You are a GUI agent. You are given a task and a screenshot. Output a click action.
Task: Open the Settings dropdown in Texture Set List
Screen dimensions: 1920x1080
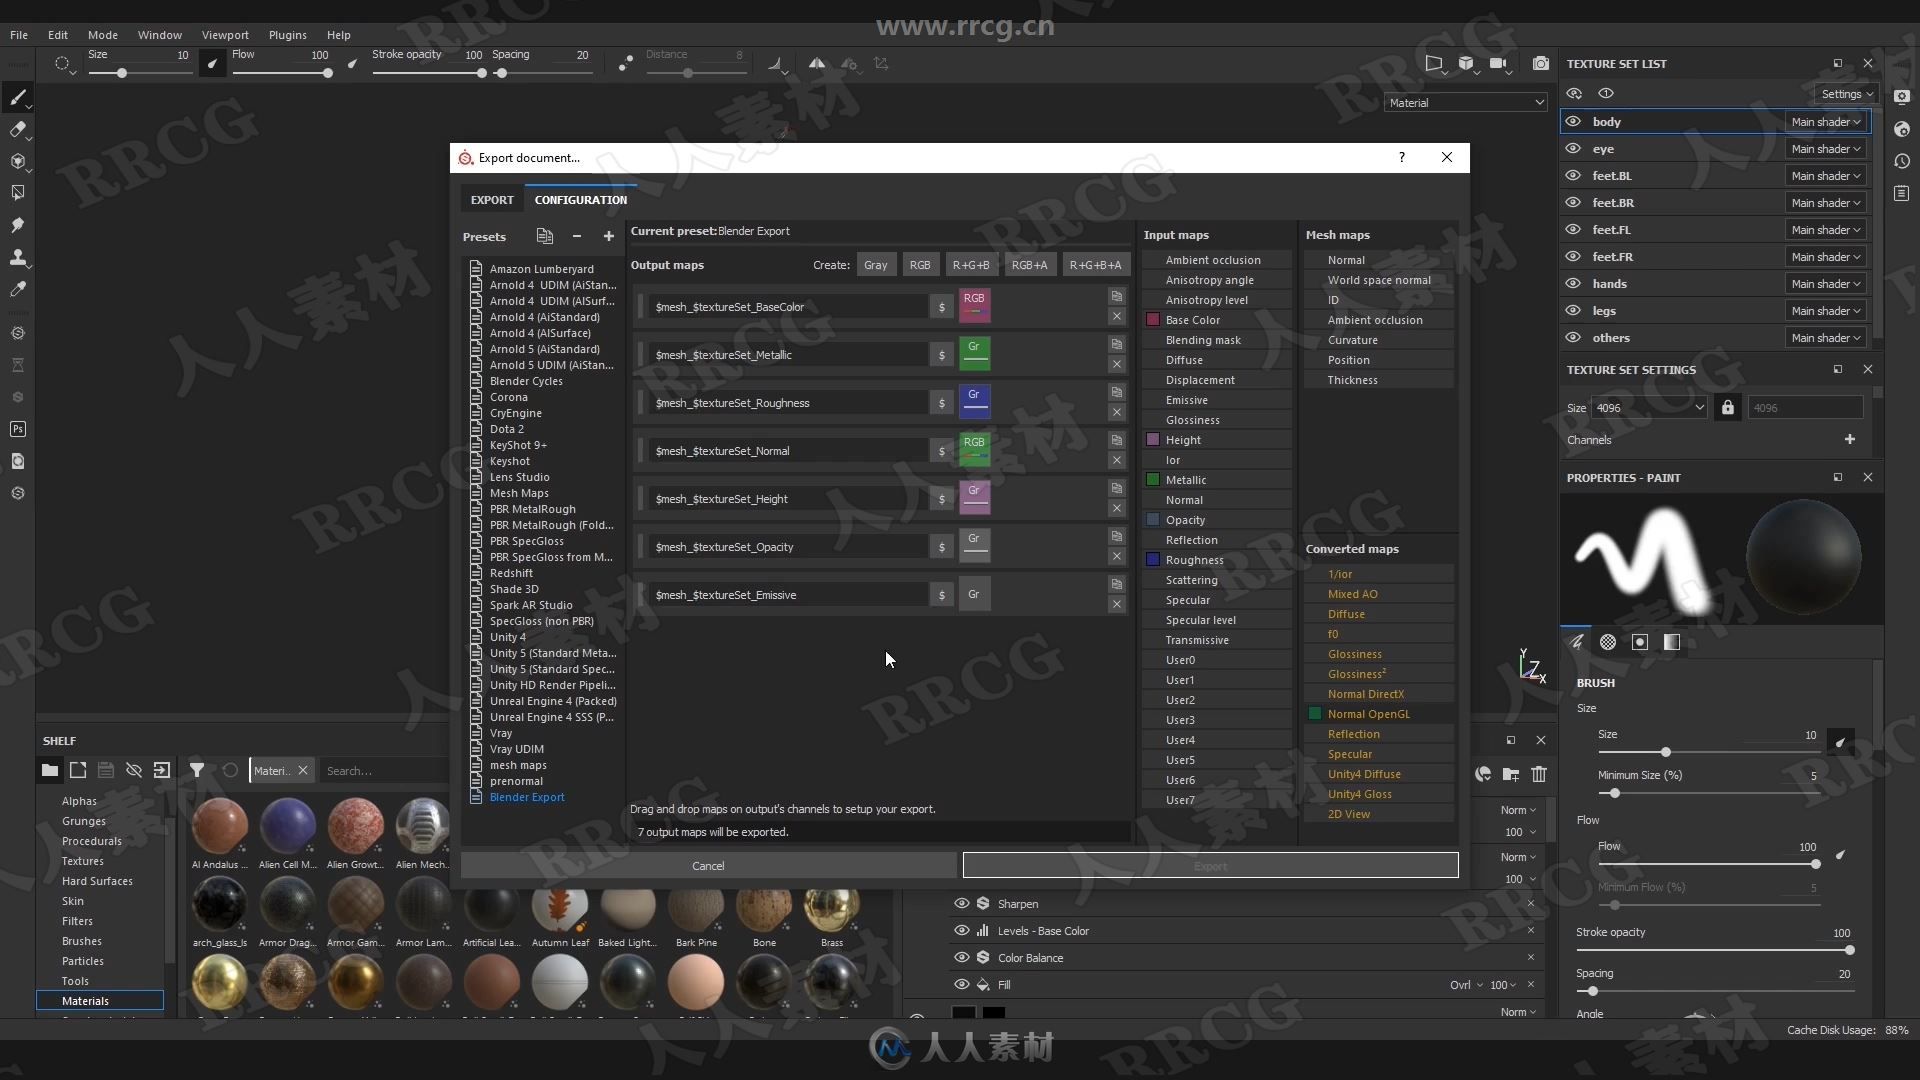point(1847,93)
